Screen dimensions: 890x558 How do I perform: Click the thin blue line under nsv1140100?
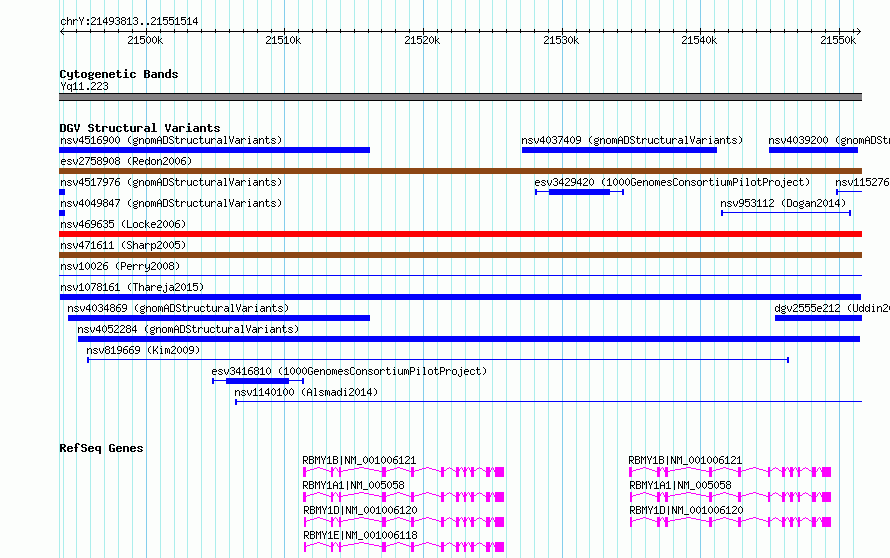point(549,402)
